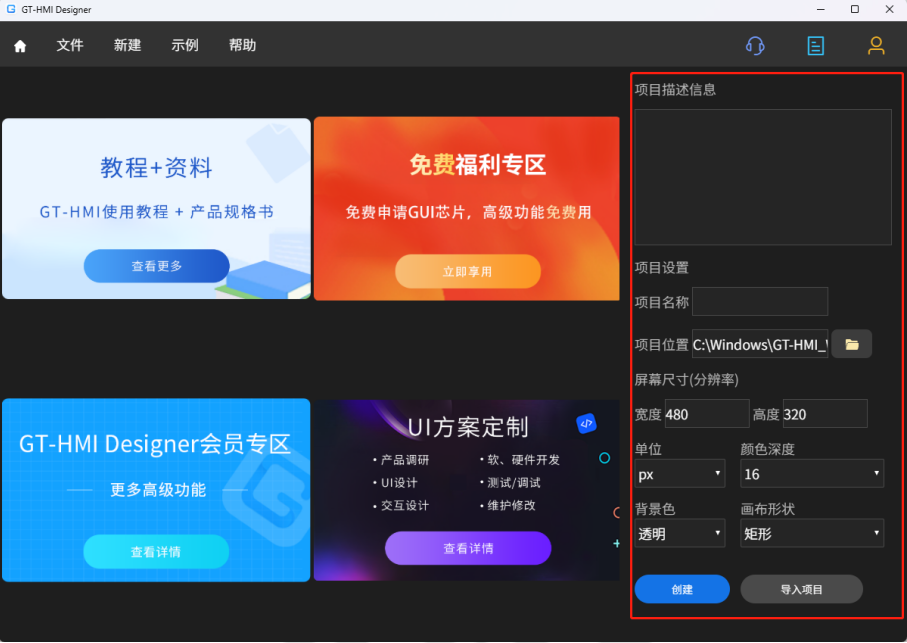Open the 单位 px dropdown
Viewport: 907px width, 643px height.
point(680,474)
